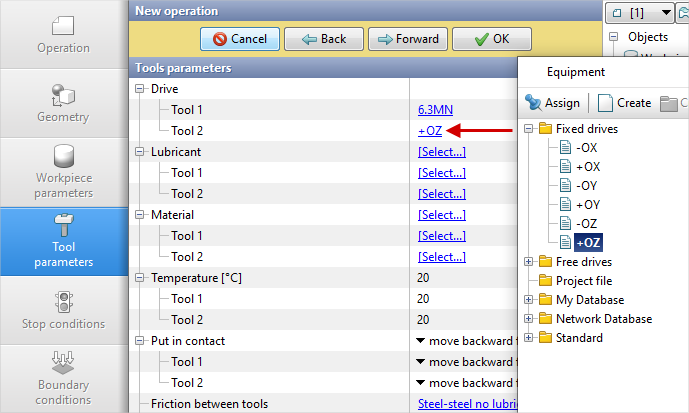Collapse the Fixed drives folder
Image resolution: width=689 pixels, height=413 pixels.
coord(529,129)
